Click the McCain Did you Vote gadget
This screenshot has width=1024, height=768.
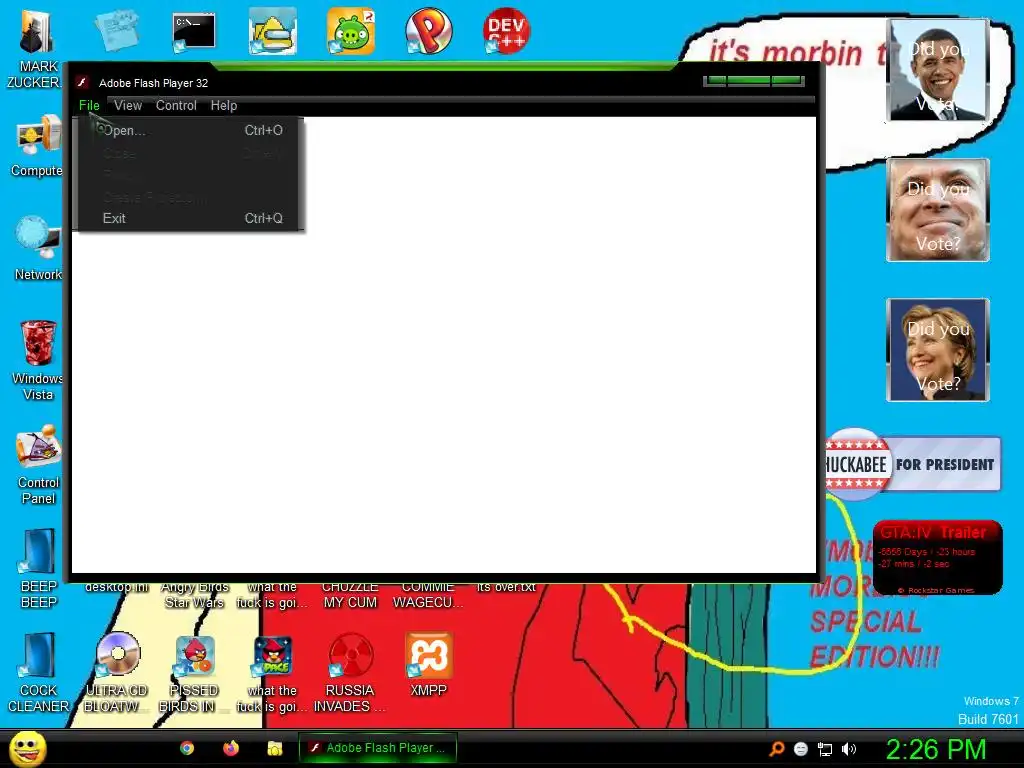tap(938, 210)
